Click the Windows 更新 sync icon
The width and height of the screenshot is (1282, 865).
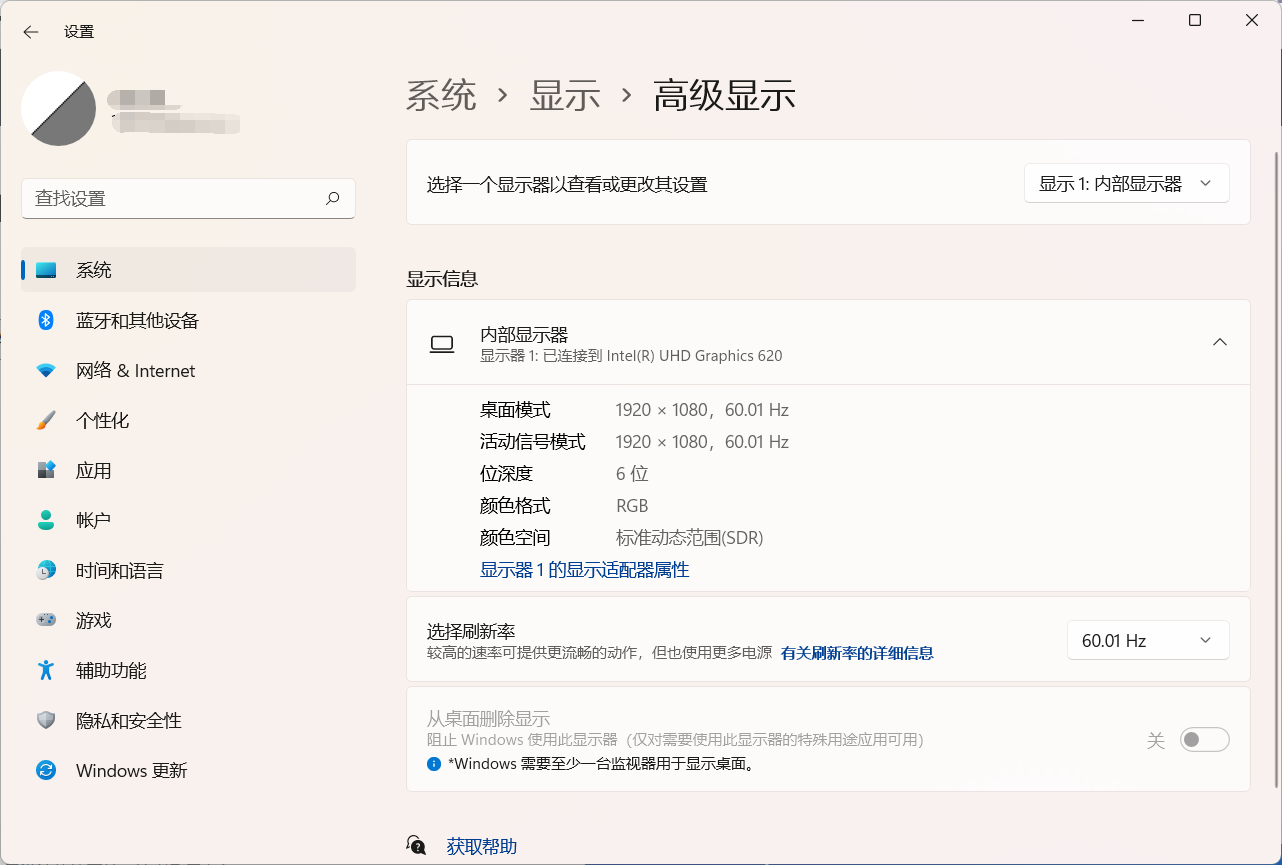tap(46, 770)
